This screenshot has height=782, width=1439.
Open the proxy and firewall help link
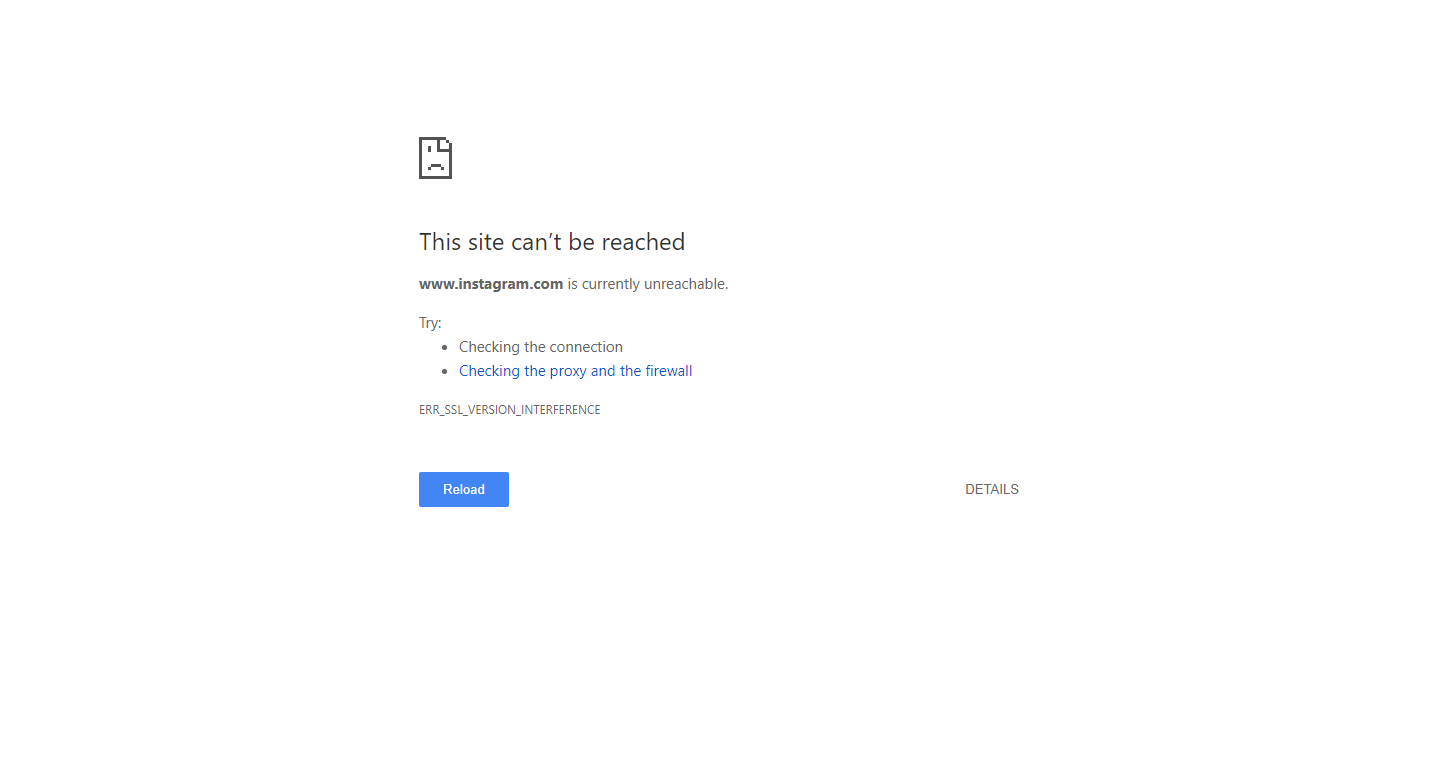[576, 371]
